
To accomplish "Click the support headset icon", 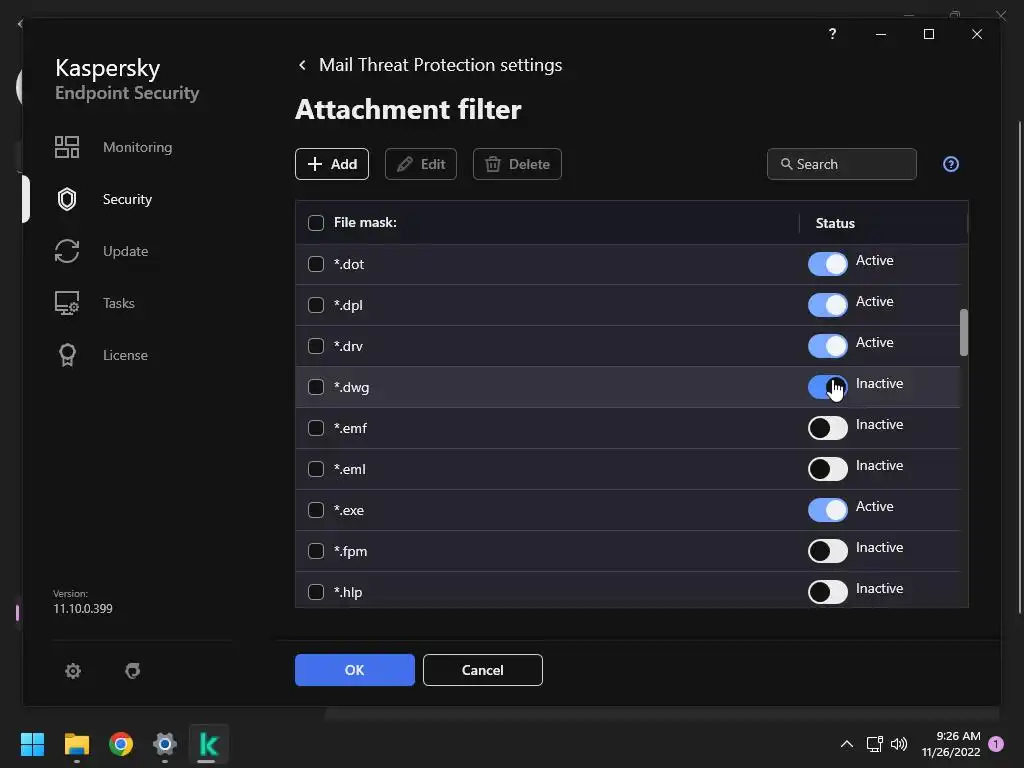I will [133, 671].
